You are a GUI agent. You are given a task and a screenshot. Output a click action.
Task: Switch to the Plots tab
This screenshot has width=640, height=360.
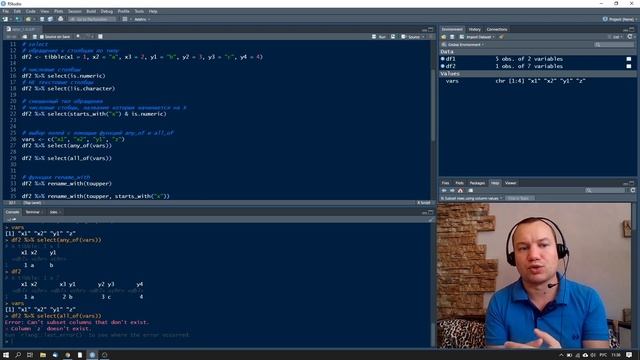[459, 183]
